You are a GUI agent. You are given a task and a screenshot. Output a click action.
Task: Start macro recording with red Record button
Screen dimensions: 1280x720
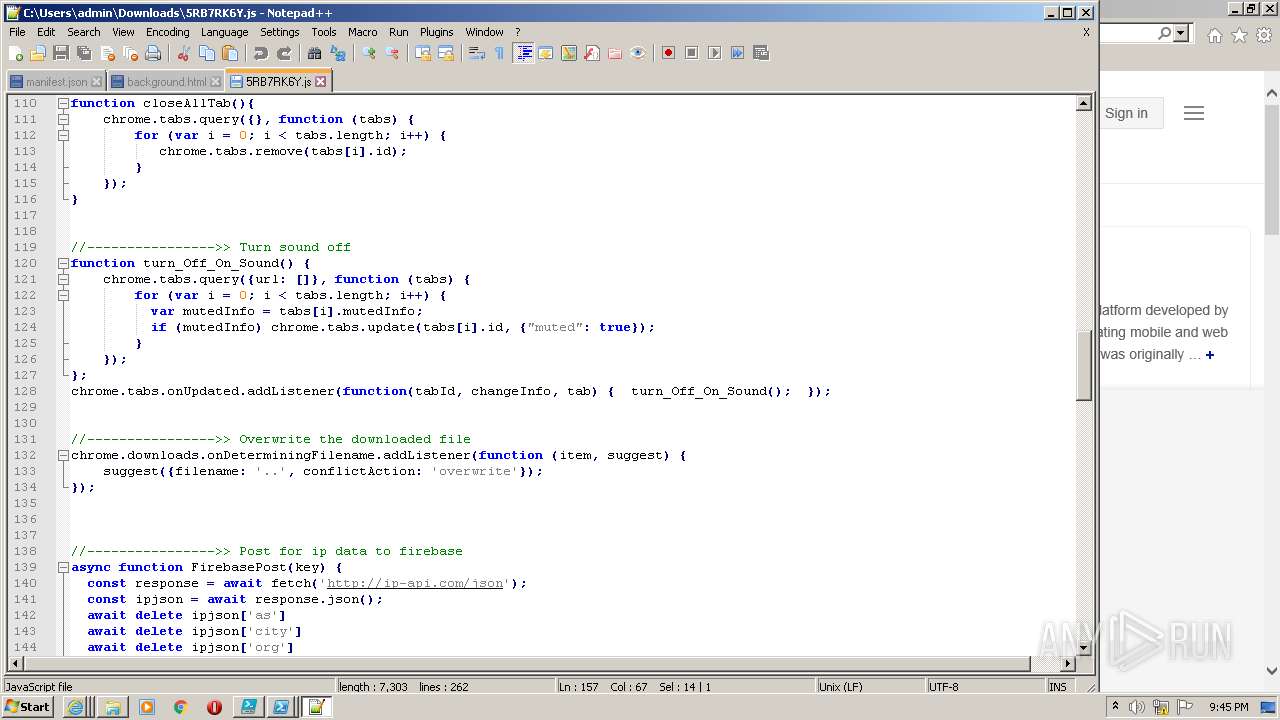668,53
